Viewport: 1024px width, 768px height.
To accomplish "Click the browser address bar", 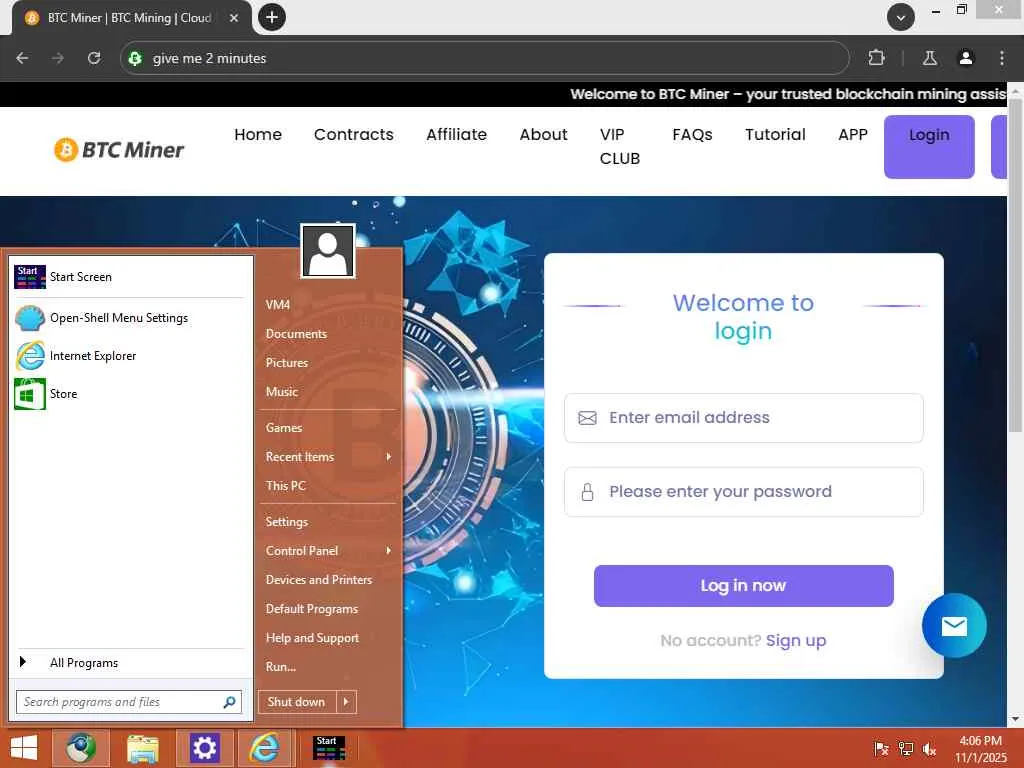I will (x=485, y=58).
